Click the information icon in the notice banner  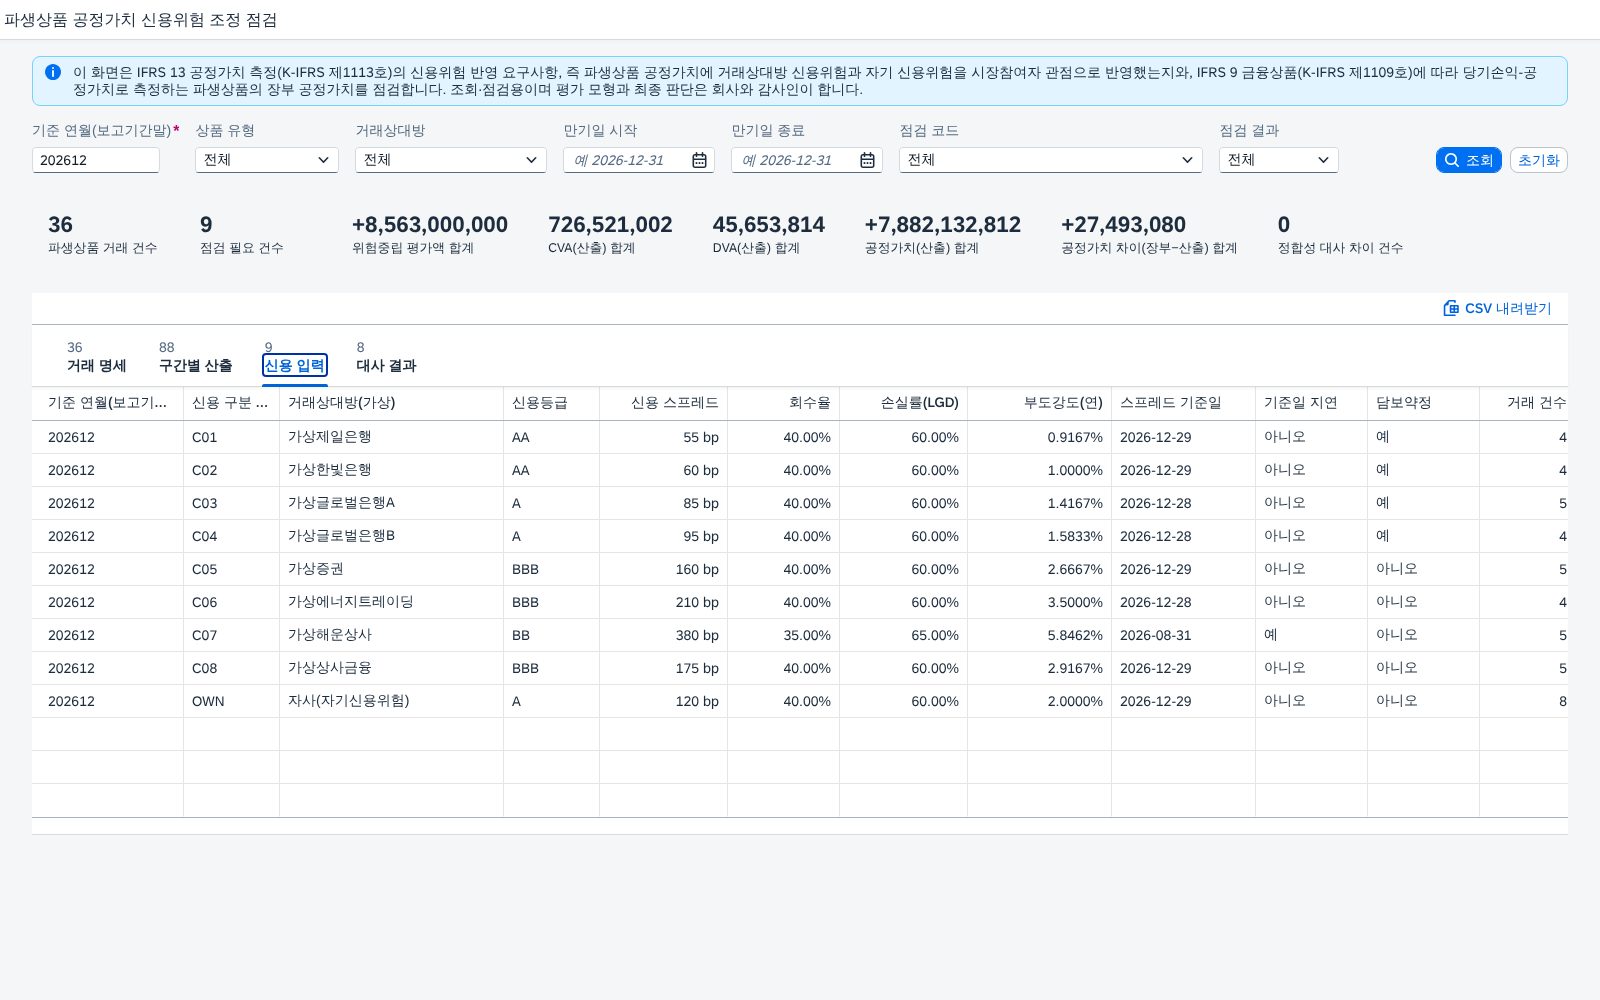pyautogui.click(x=53, y=72)
